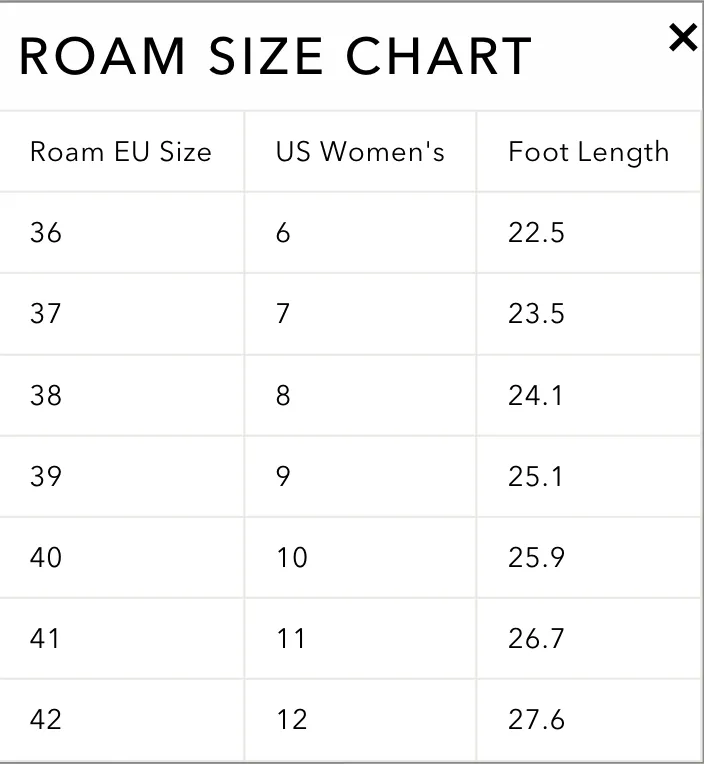Choose EU size 39 cell
This screenshot has height=764, width=704.
121,476
